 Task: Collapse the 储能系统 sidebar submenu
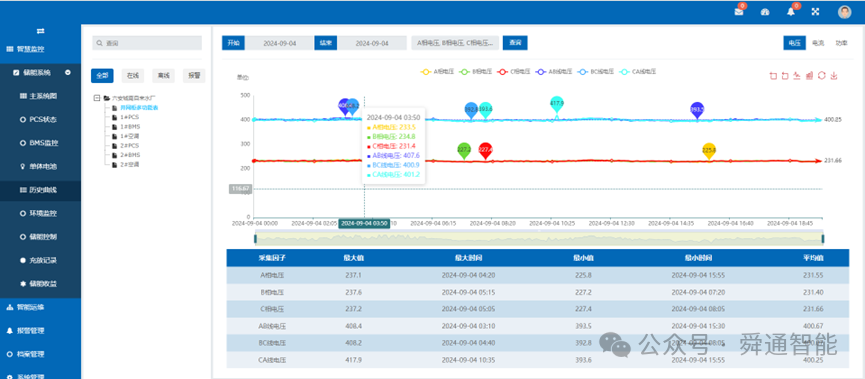click(67, 72)
